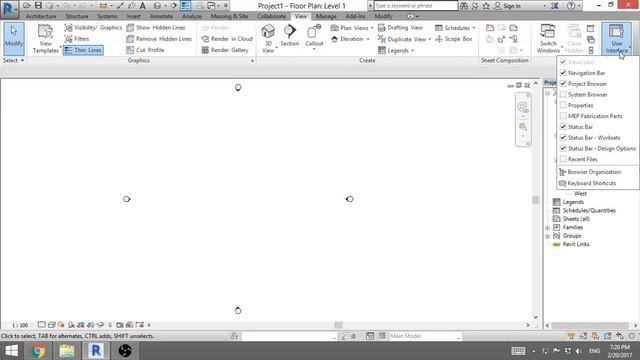Switch to Structure tab
Image resolution: width=640 pixels, height=360 pixels.
pos(77,16)
